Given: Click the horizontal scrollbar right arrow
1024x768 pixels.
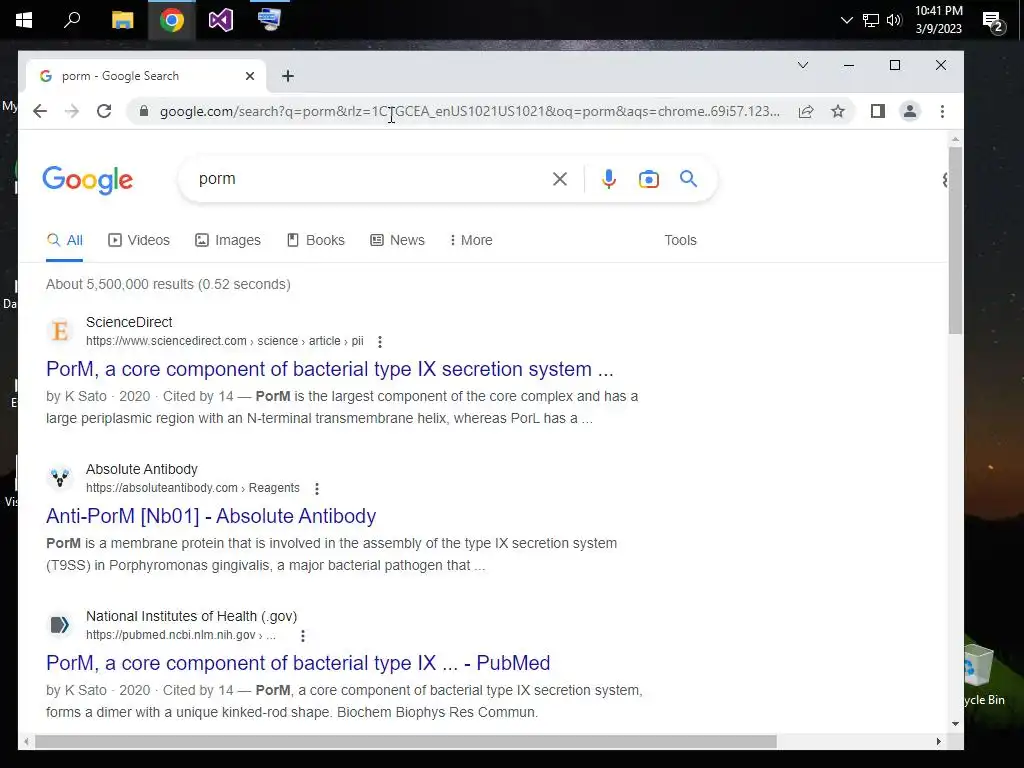Looking at the screenshot, I should click(938, 742).
